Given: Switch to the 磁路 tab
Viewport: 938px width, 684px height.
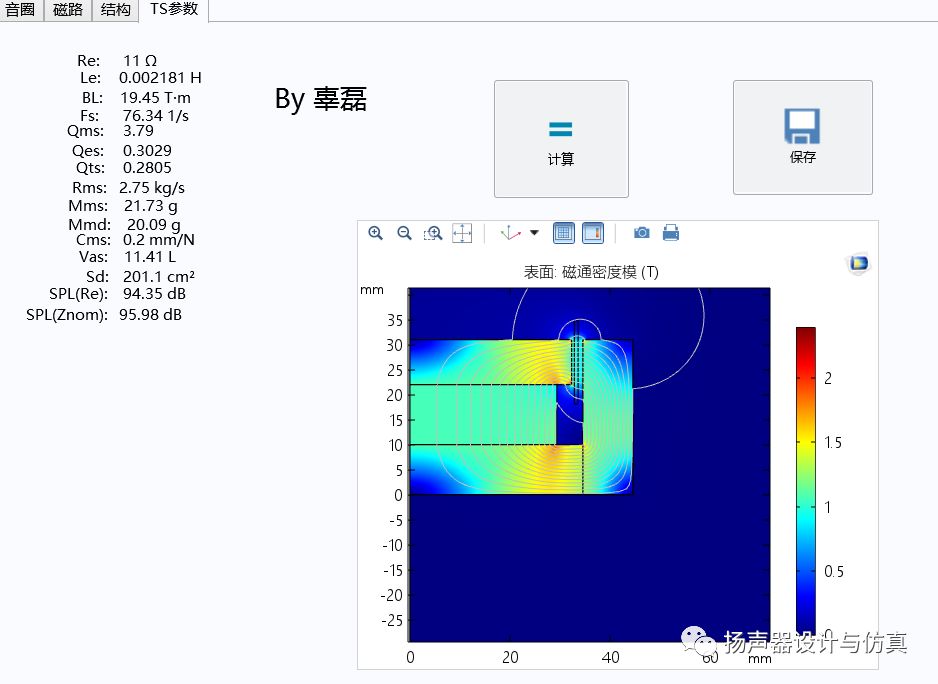Looking at the screenshot, I should (x=68, y=10).
